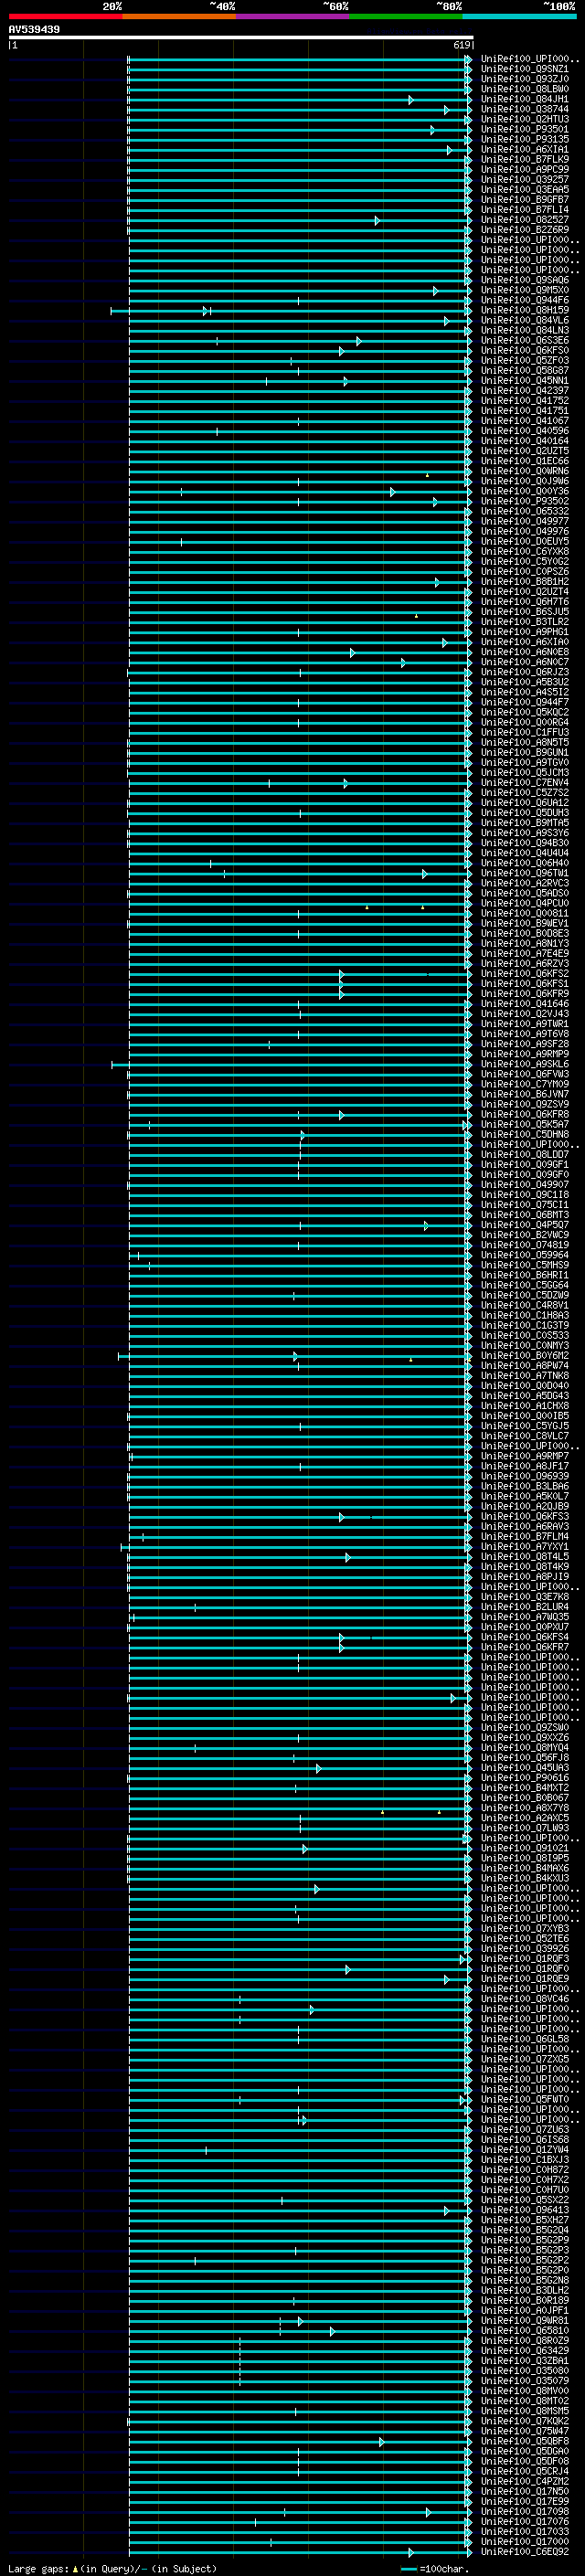Select the UniRef100_Q45NN1 label
This screenshot has width=585, height=2576.
click(x=525, y=380)
